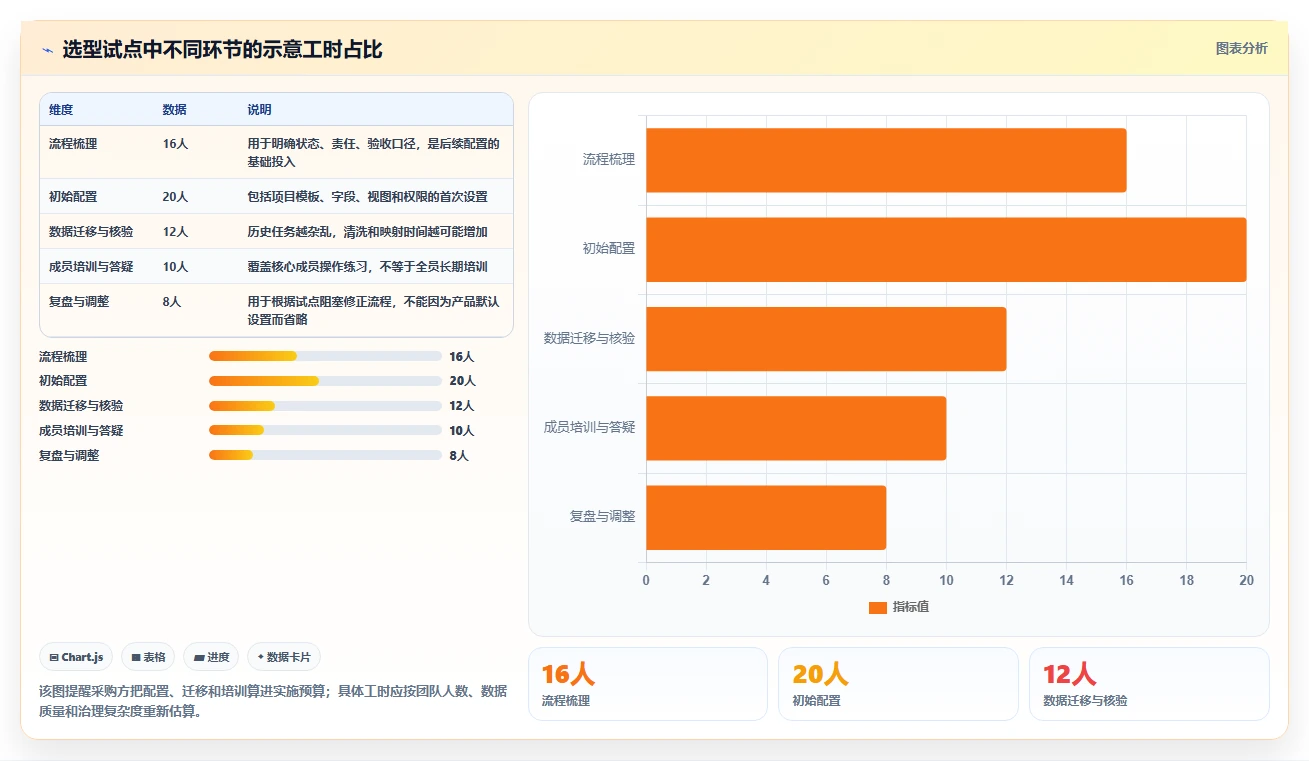Click the 成员培训与答疑 bar in chart
This screenshot has width=1309, height=761.
(x=796, y=428)
